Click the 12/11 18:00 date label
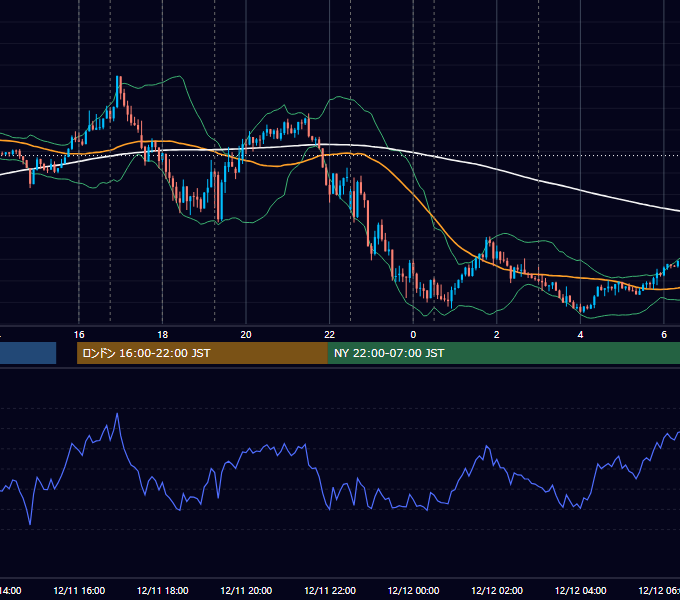680x600 pixels. coord(163,590)
